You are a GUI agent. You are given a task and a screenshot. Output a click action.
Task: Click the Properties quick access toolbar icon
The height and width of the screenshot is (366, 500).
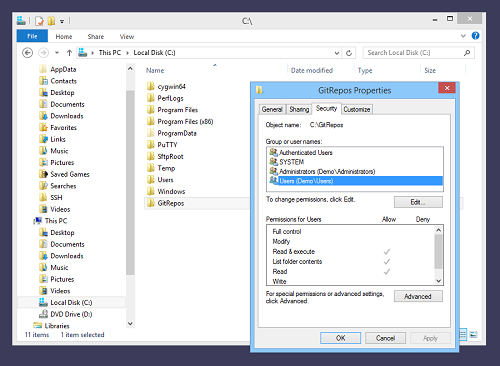coord(40,21)
